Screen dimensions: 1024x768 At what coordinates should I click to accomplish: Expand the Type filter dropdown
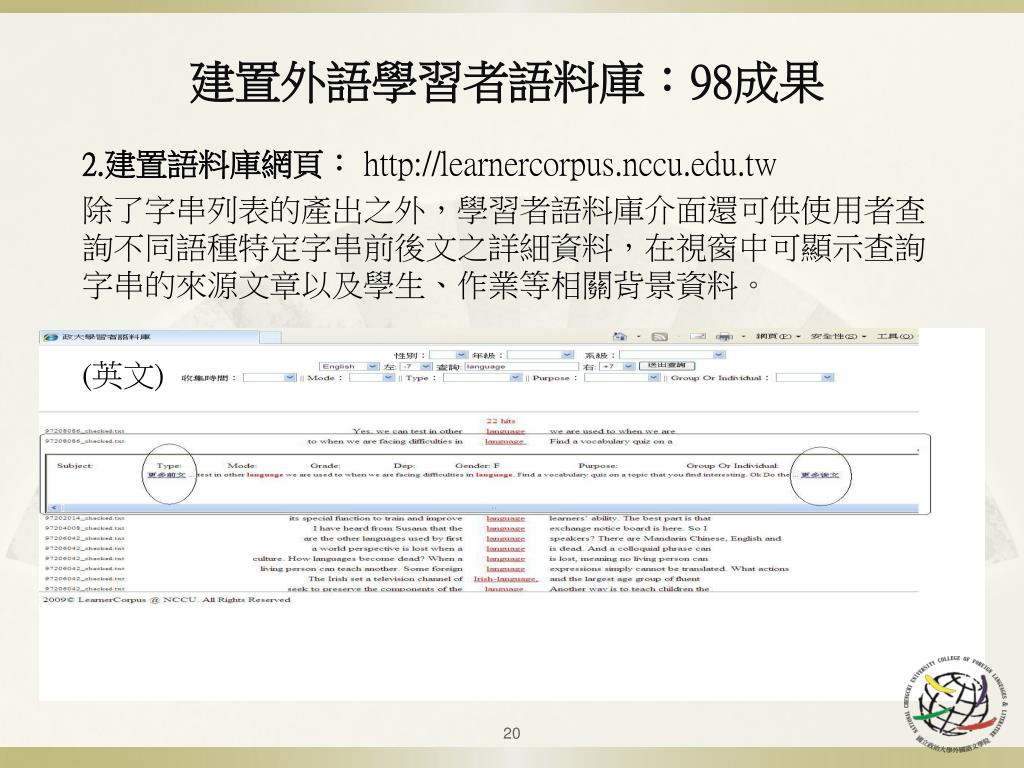click(483, 378)
